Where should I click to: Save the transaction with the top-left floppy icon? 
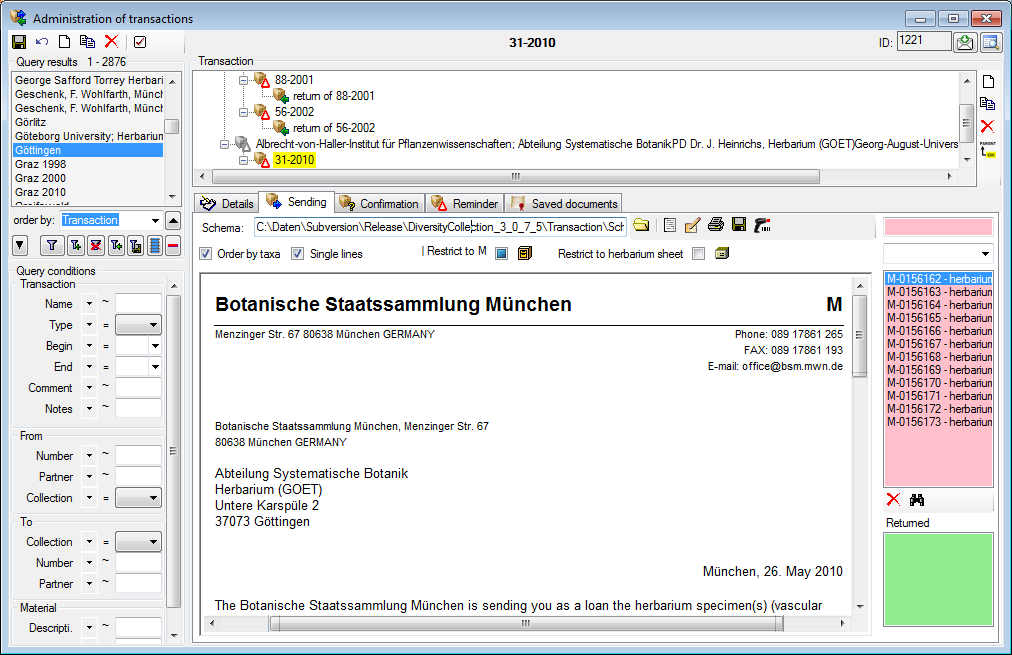coord(19,42)
